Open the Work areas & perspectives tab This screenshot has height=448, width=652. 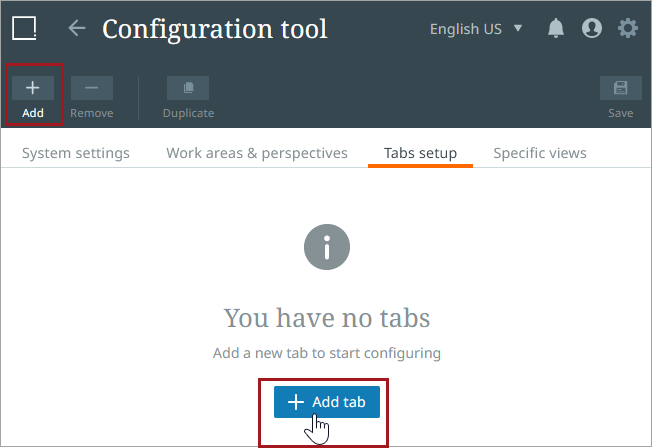click(257, 153)
